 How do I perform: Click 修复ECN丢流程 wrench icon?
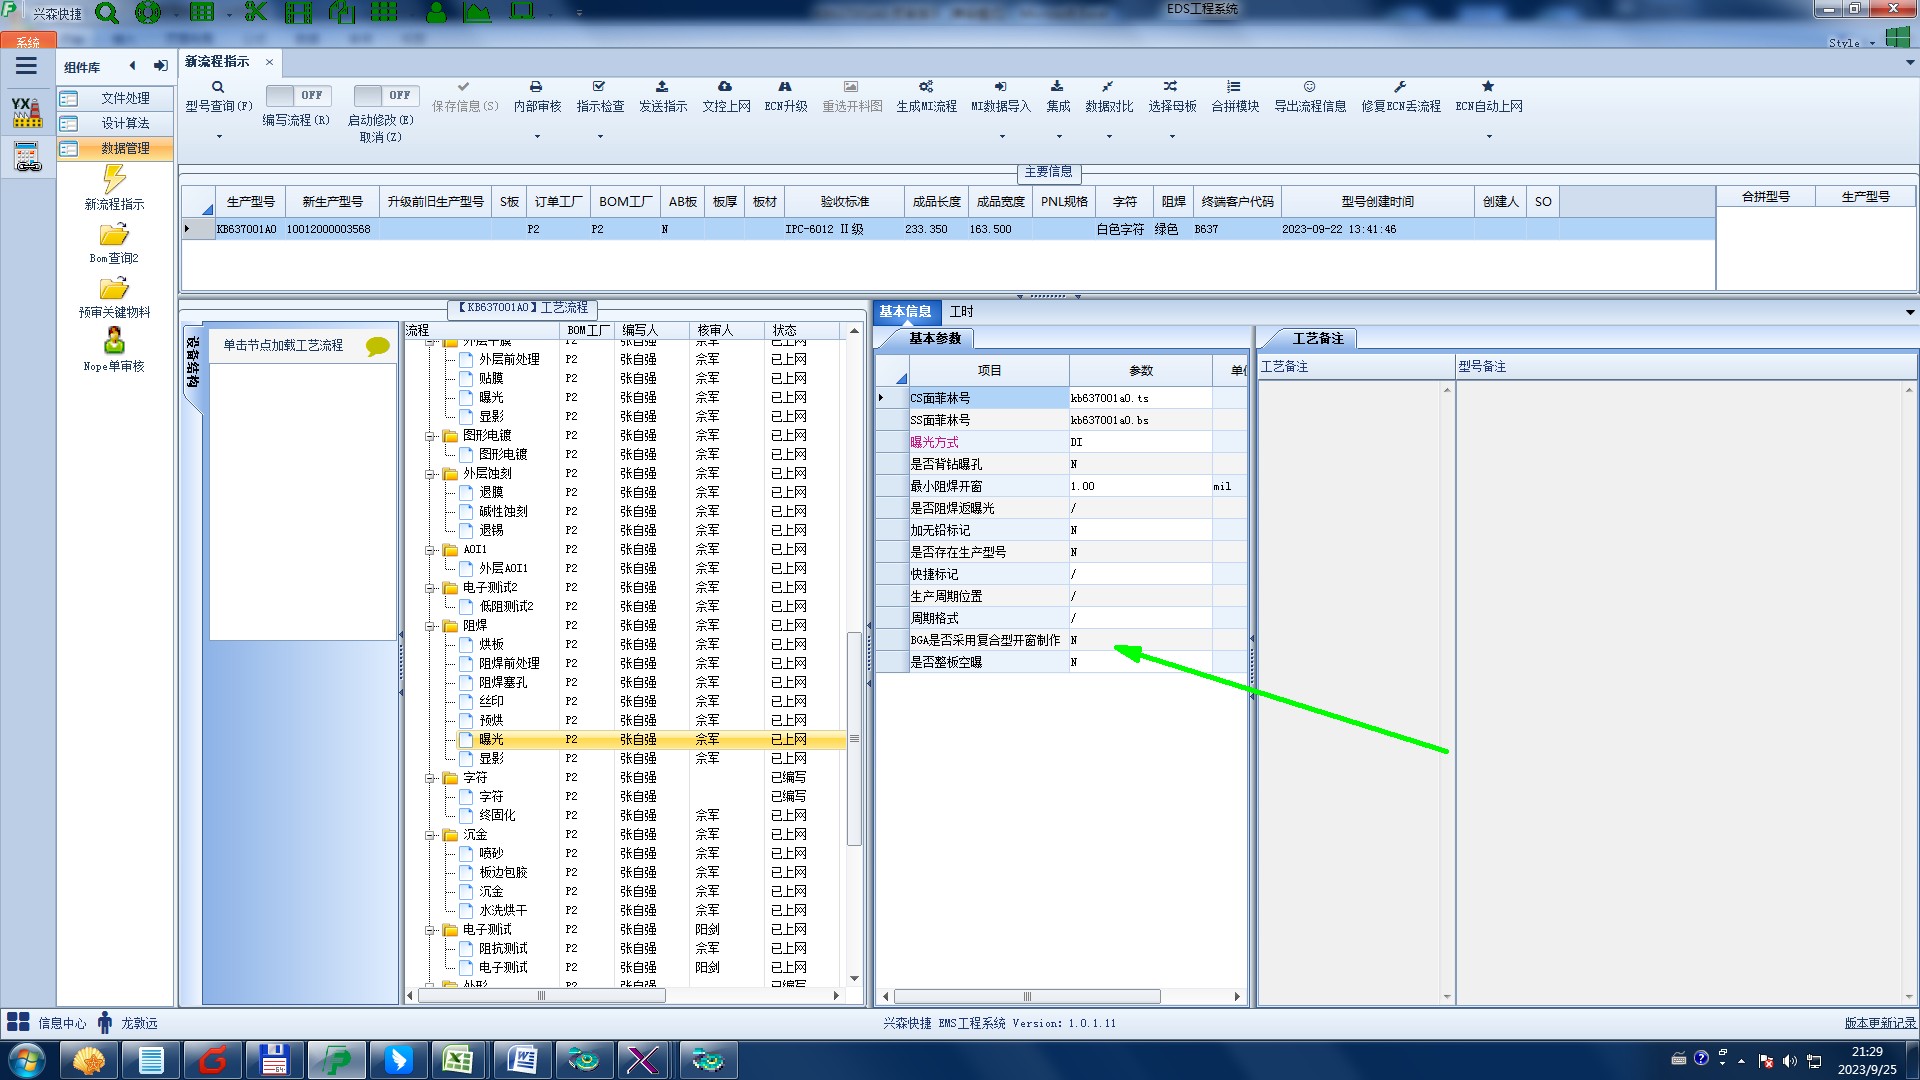[x=1400, y=87]
